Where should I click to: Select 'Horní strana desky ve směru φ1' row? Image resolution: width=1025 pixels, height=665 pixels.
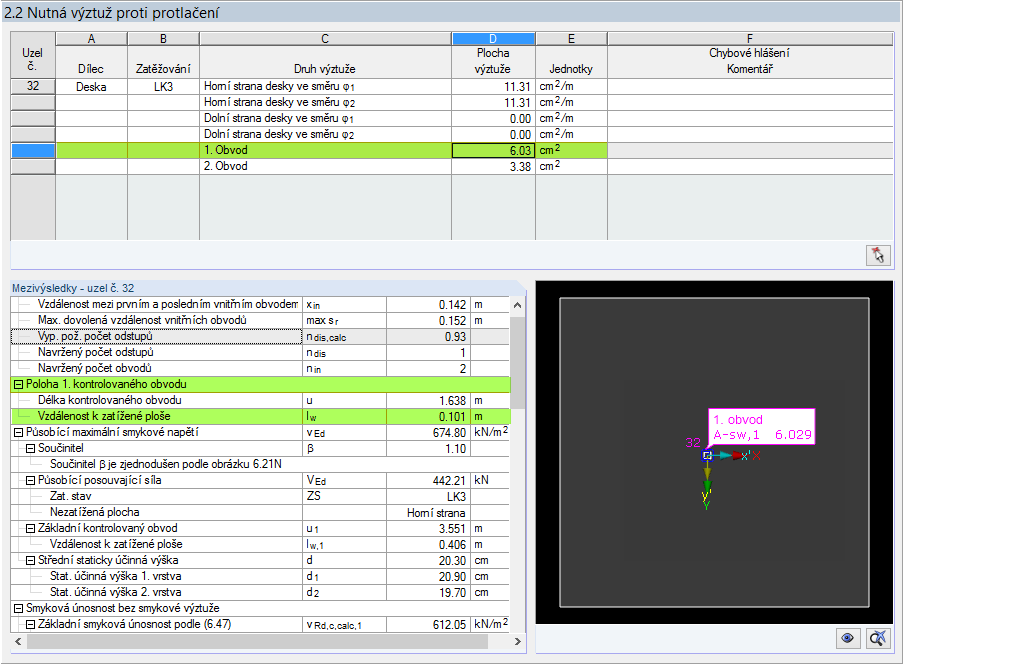click(x=325, y=86)
